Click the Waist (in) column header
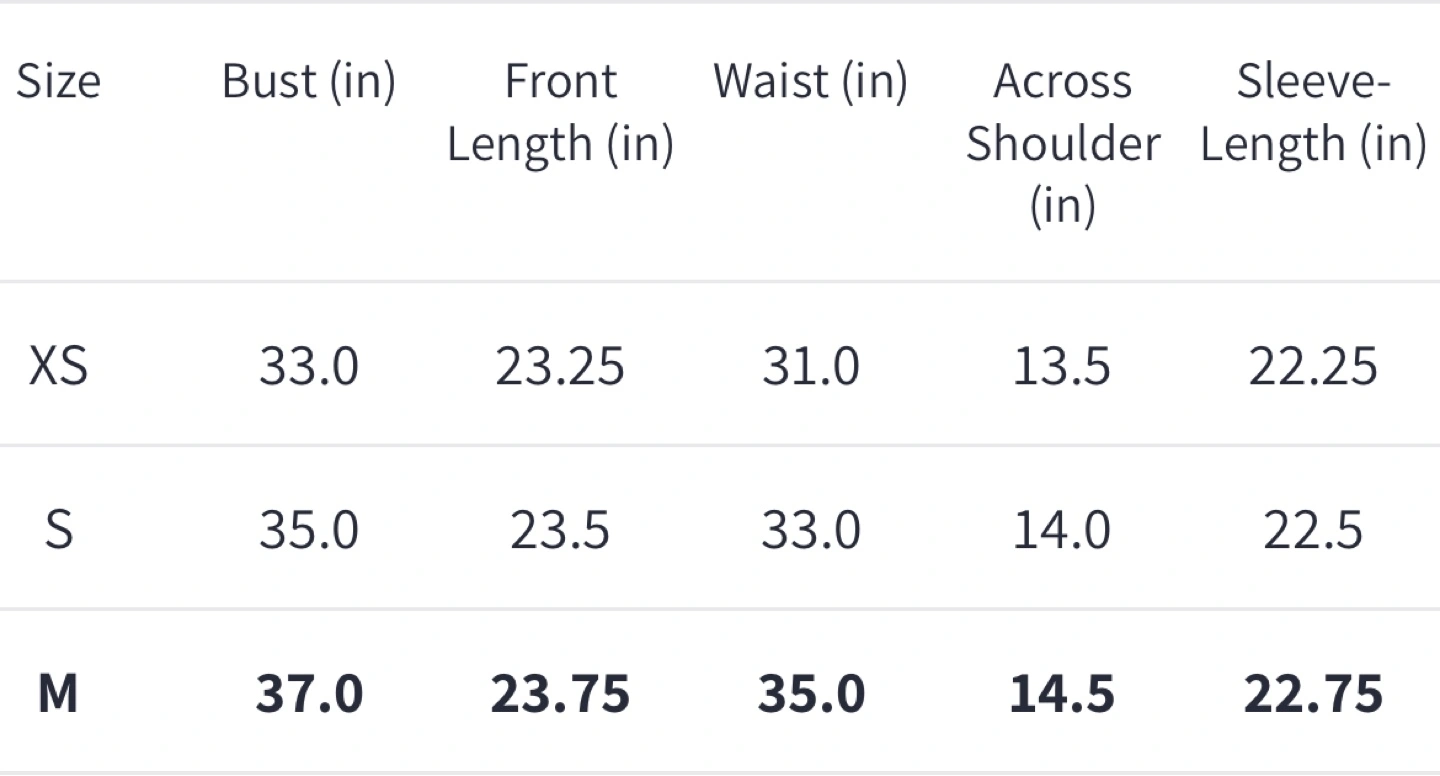 (810, 81)
